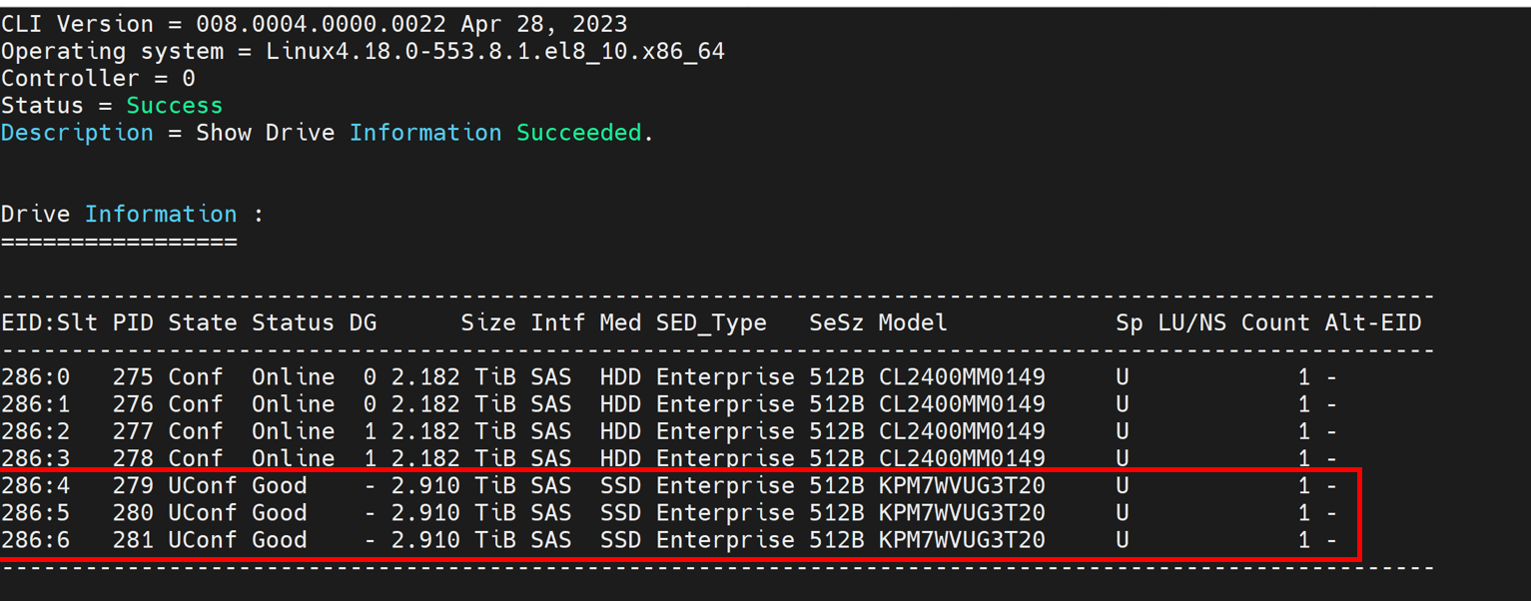Click PID 281 in the drive table
The width and height of the screenshot is (1531, 601).
coord(133,540)
